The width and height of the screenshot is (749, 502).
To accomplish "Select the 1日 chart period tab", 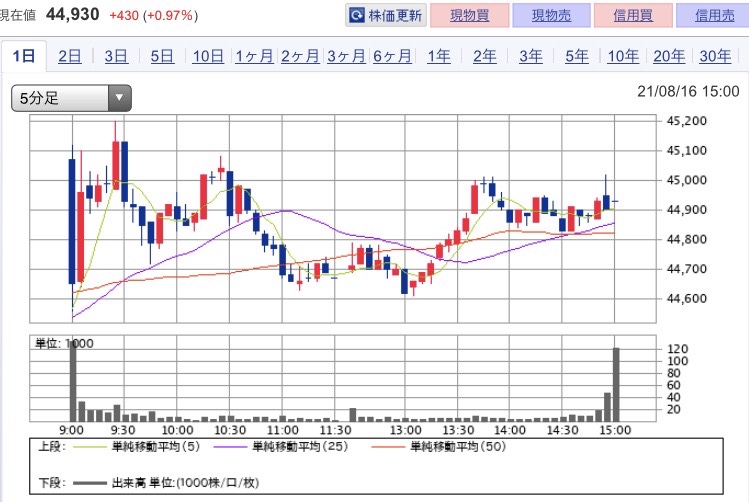I will click(x=24, y=56).
